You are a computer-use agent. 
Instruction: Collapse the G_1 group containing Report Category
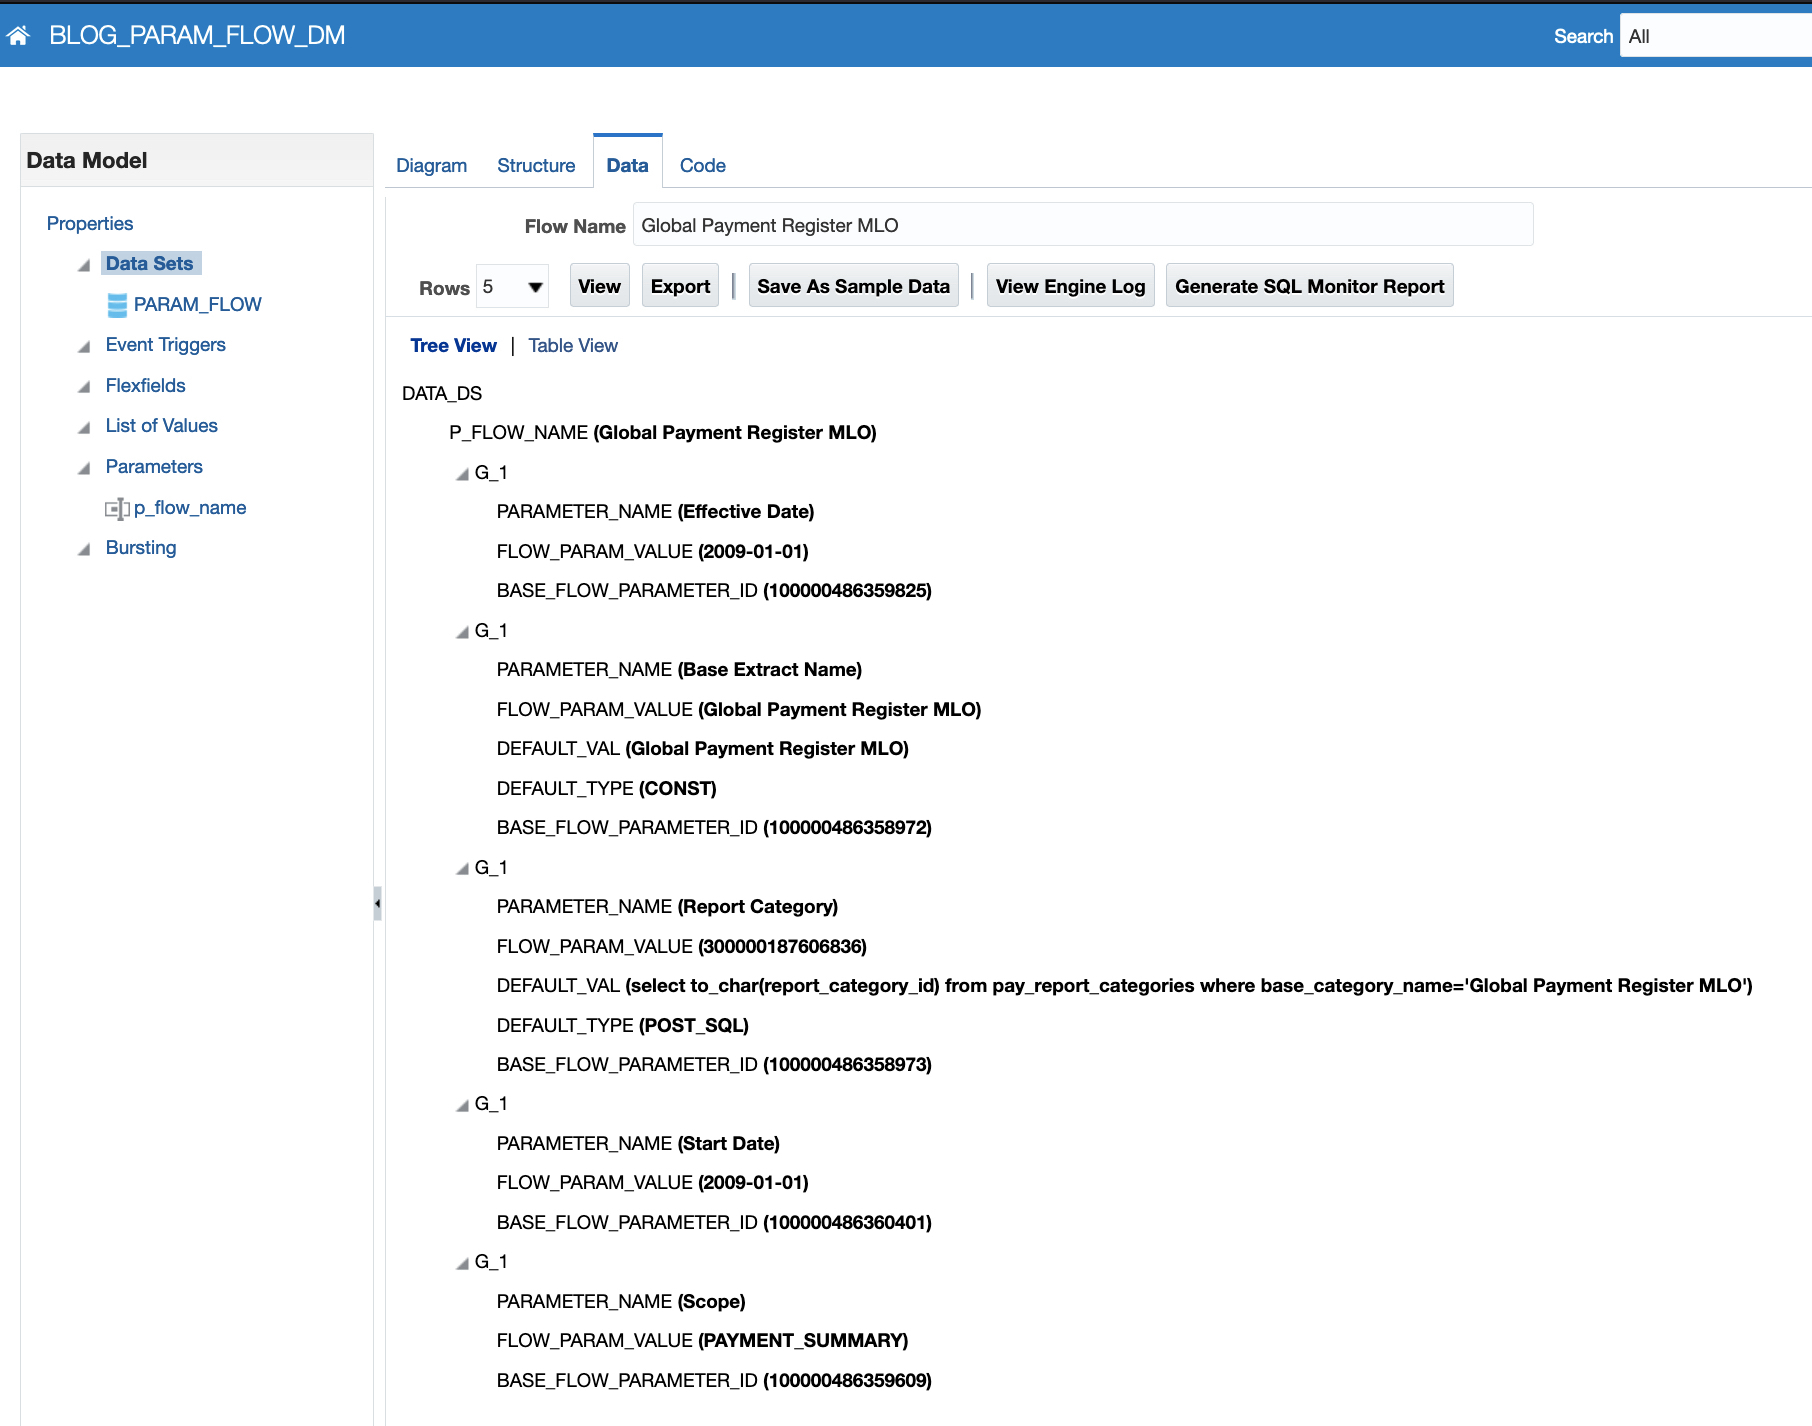pyautogui.click(x=462, y=869)
